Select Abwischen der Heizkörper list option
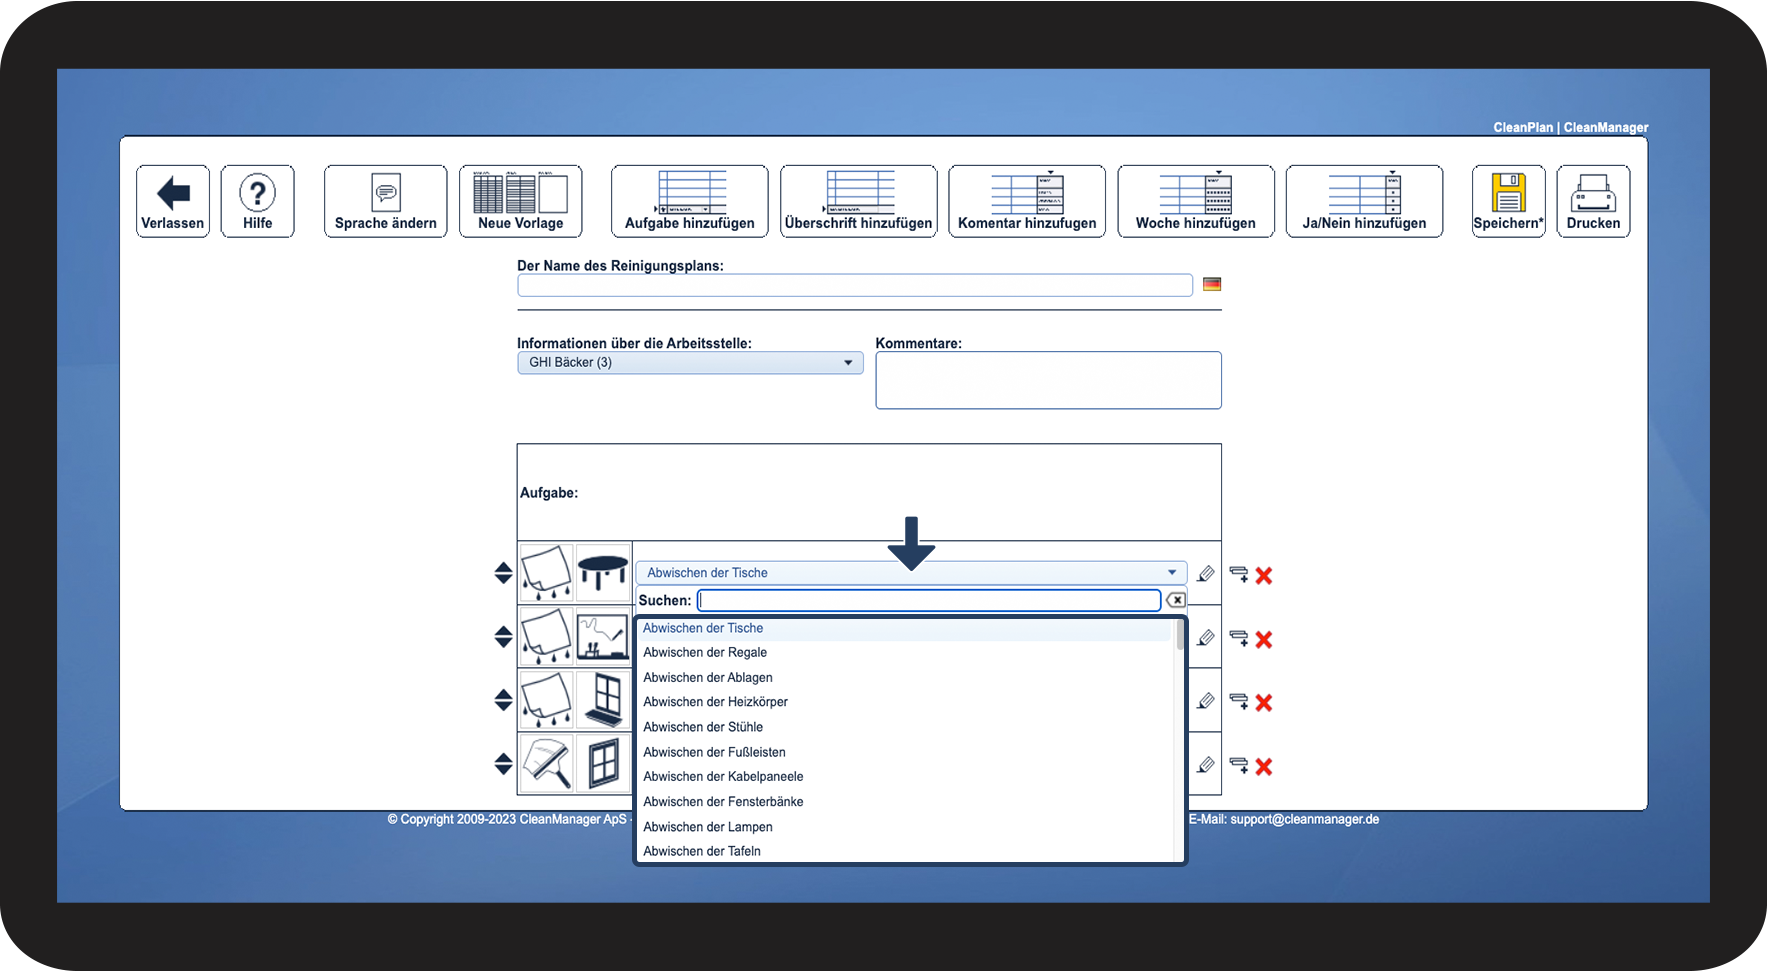This screenshot has width=1767, height=971. tap(906, 702)
